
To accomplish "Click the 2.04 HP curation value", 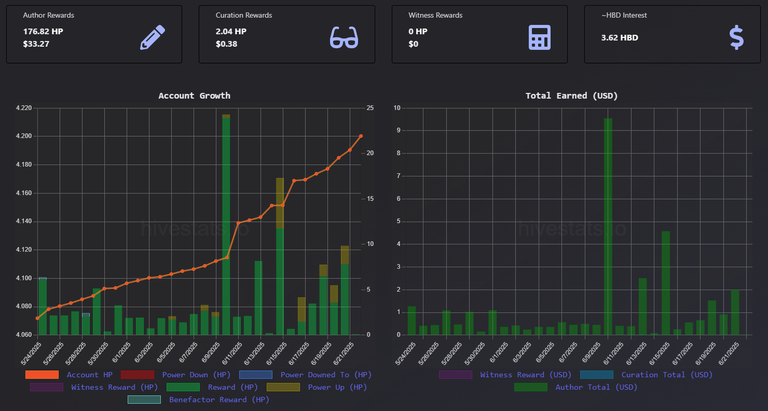I will pyautogui.click(x=231, y=31).
